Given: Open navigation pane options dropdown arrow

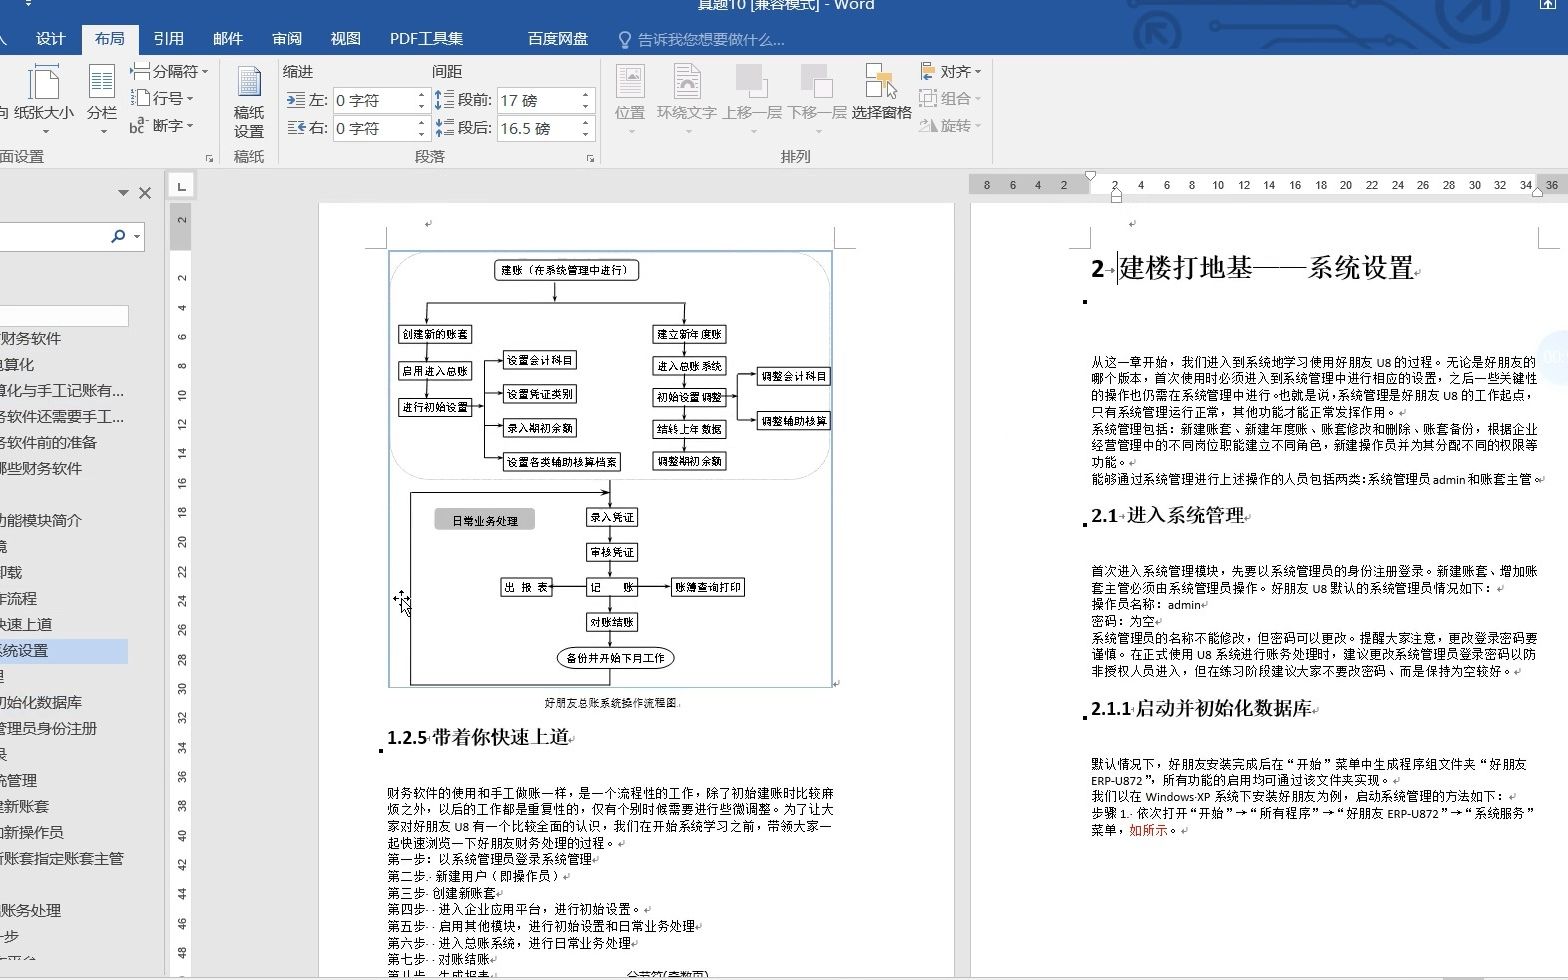Looking at the screenshot, I should [x=123, y=193].
